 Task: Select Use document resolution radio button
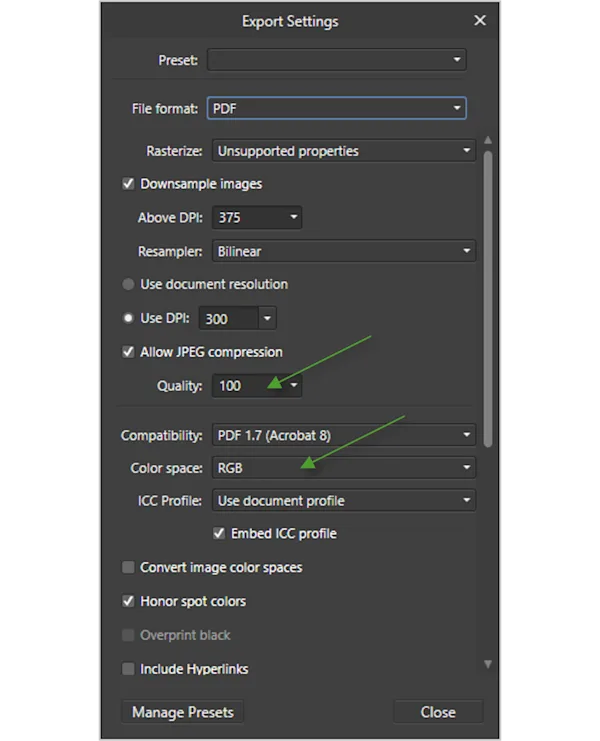(x=128, y=284)
